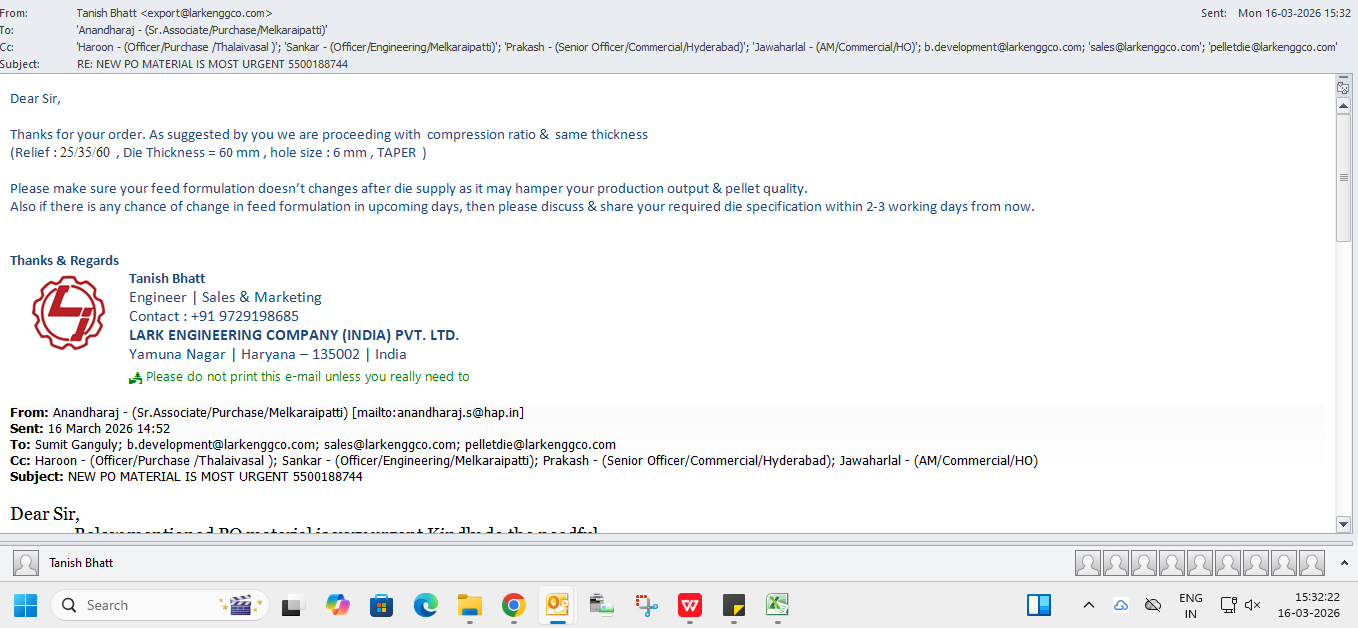
Task: Open Excel from the taskbar
Action: click(x=777, y=605)
